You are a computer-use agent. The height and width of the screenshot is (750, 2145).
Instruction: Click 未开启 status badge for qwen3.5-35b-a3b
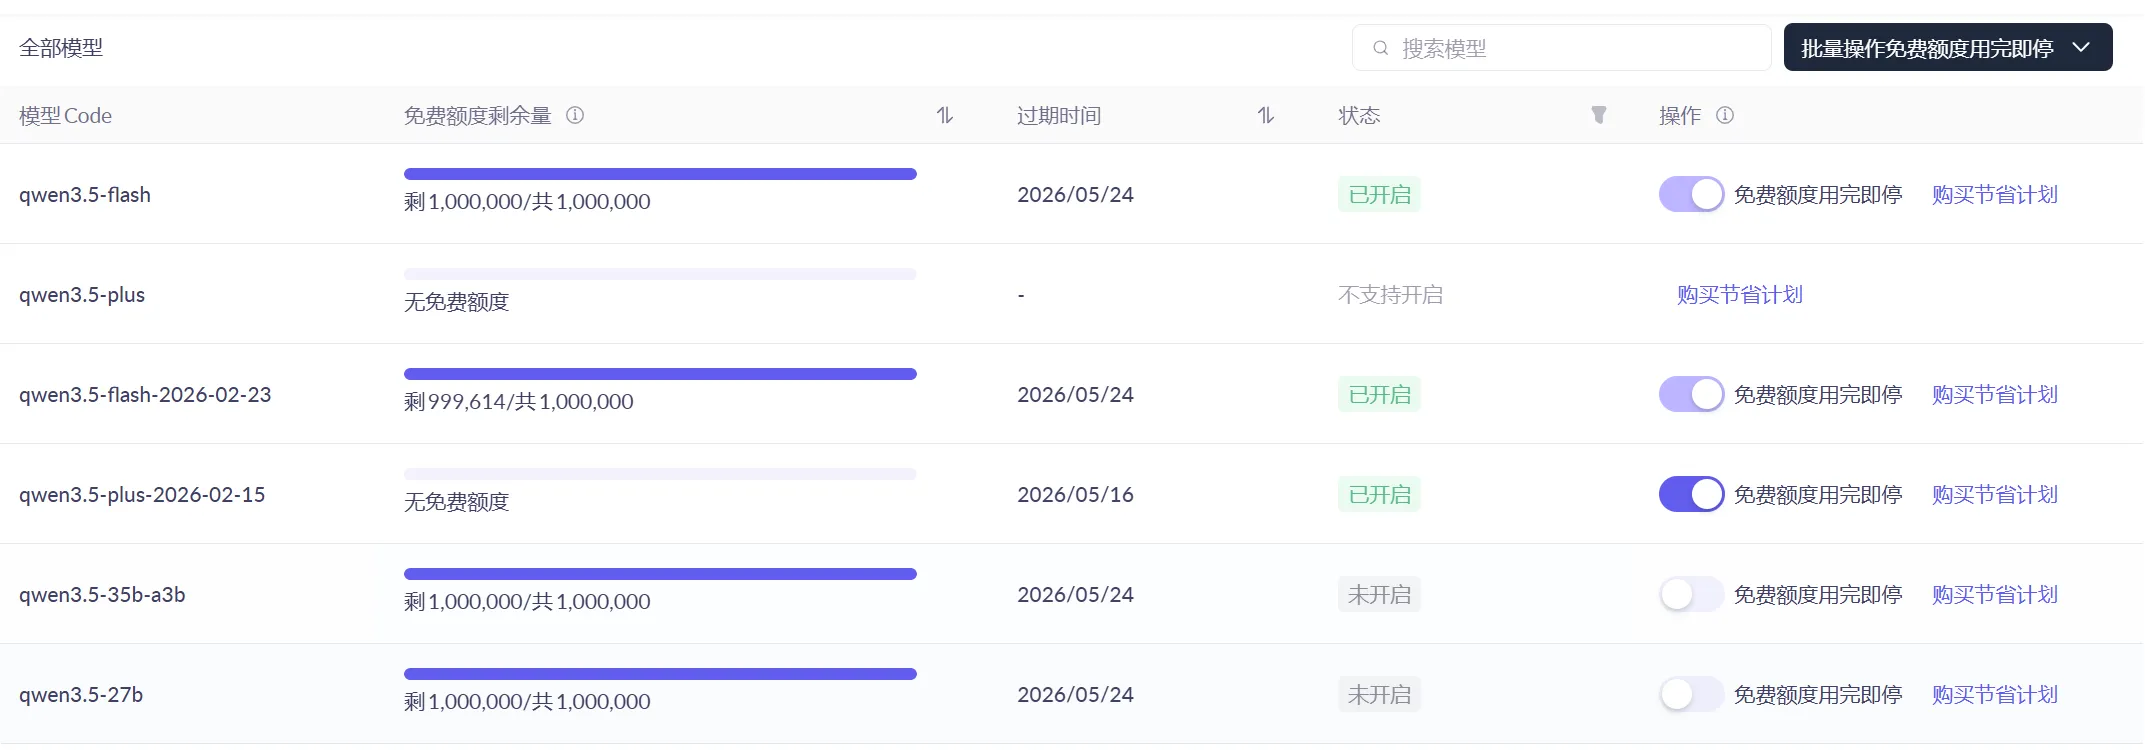click(x=1379, y=594)
